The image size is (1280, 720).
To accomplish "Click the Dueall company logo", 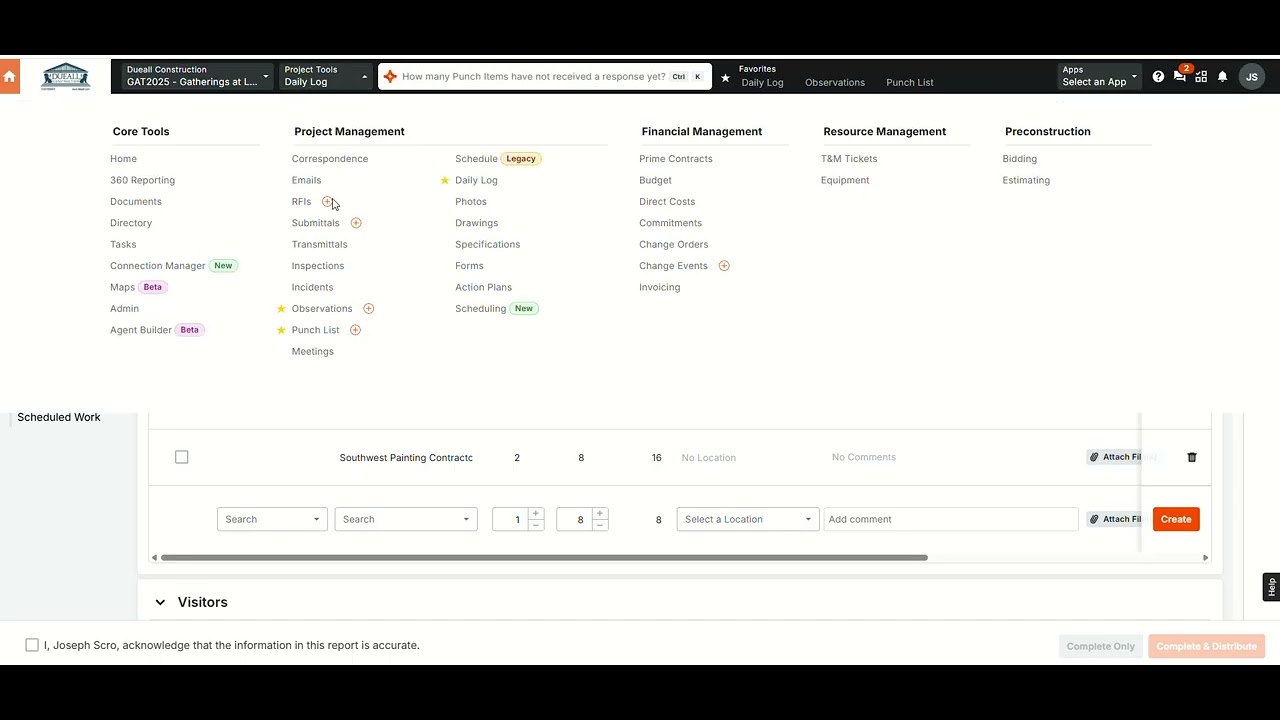I will (x=66, y=77).
